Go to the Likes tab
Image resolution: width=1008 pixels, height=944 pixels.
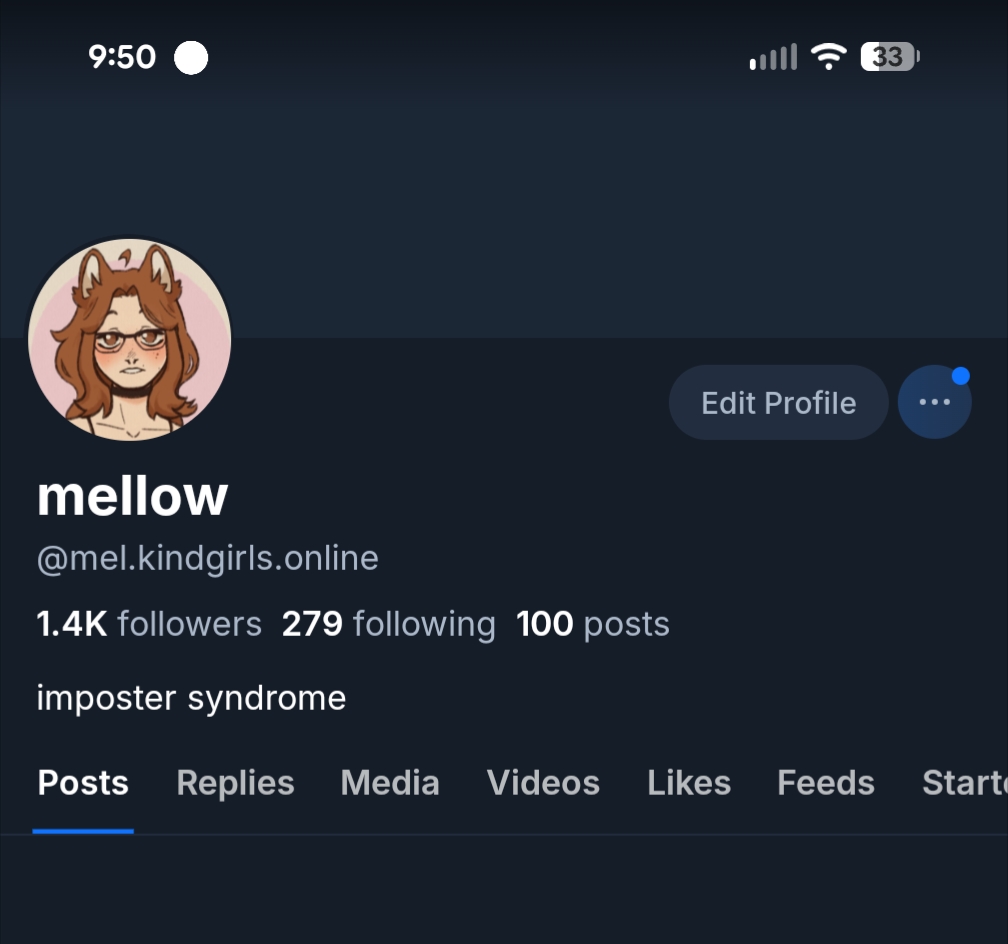[x=688, y=783]
